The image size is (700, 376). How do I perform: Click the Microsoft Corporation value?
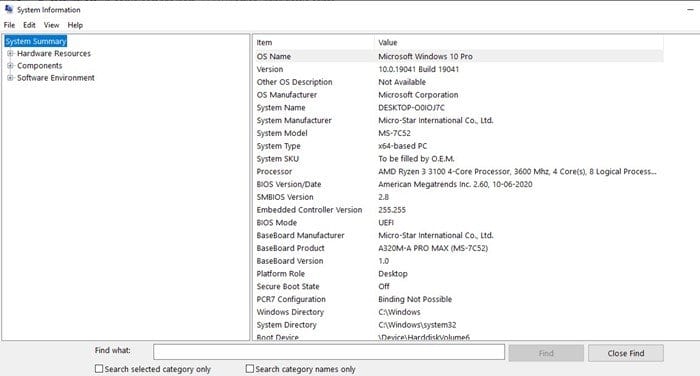418,95
